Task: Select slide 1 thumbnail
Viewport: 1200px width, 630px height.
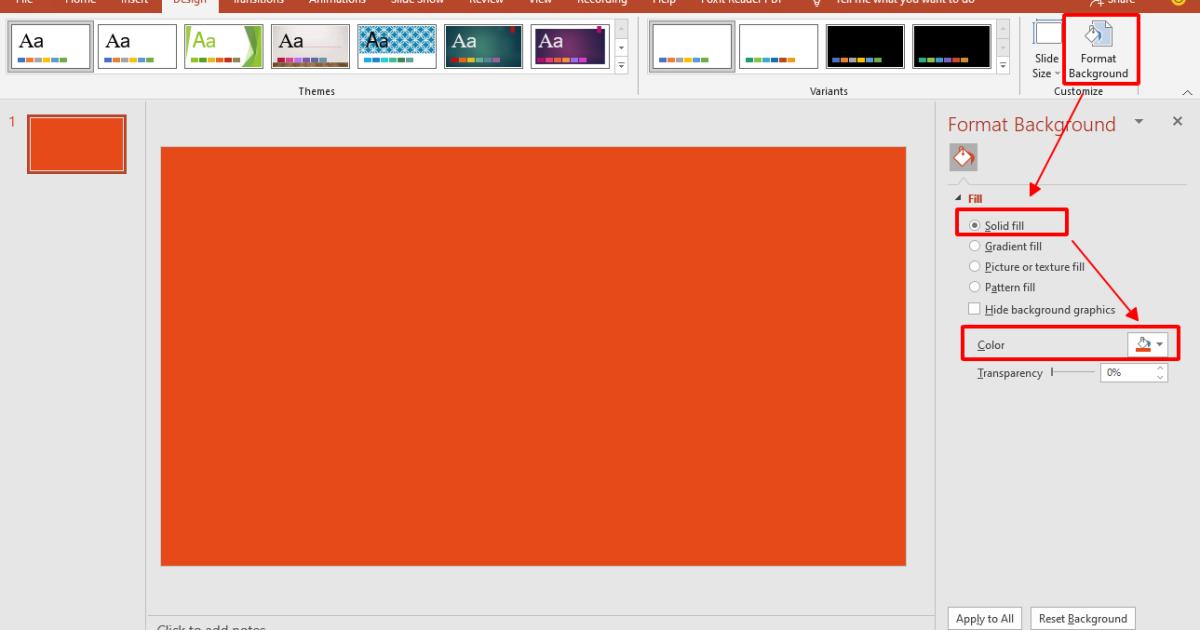Action: coord(77,144)
